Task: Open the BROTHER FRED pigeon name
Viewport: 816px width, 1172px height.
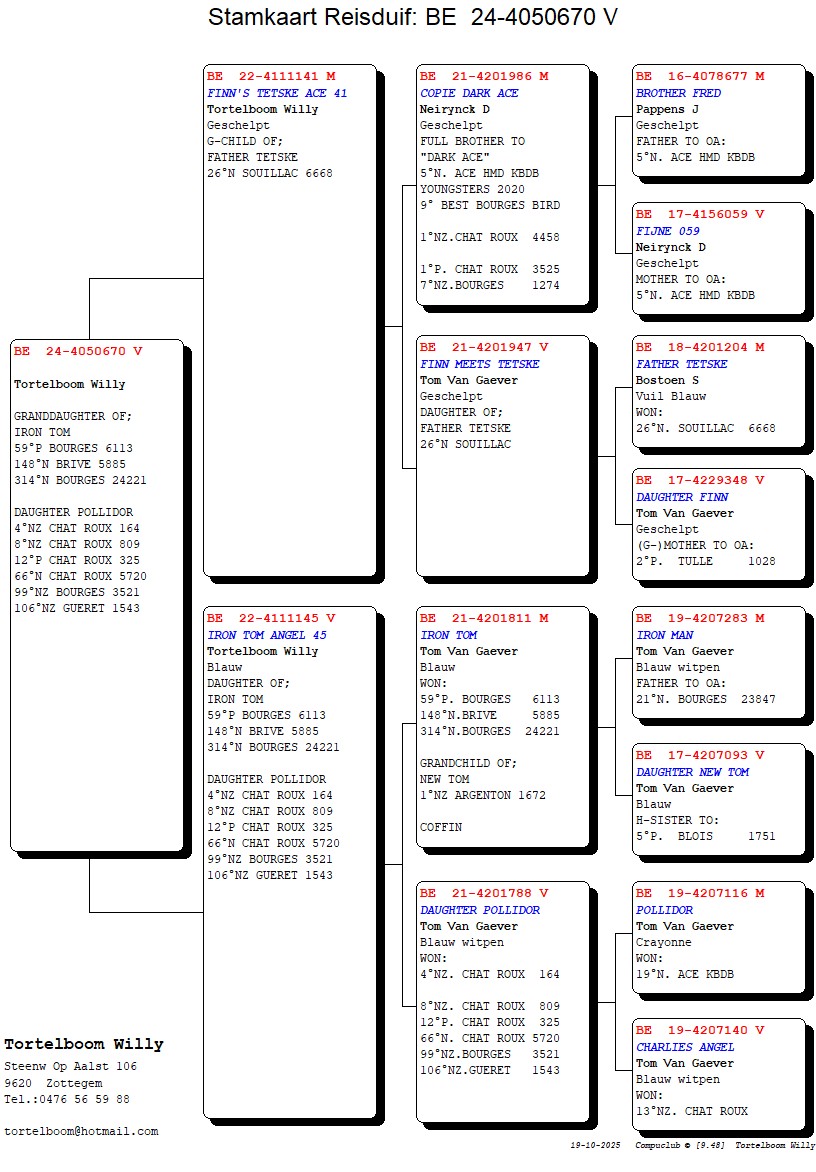Action: [678, 93]
